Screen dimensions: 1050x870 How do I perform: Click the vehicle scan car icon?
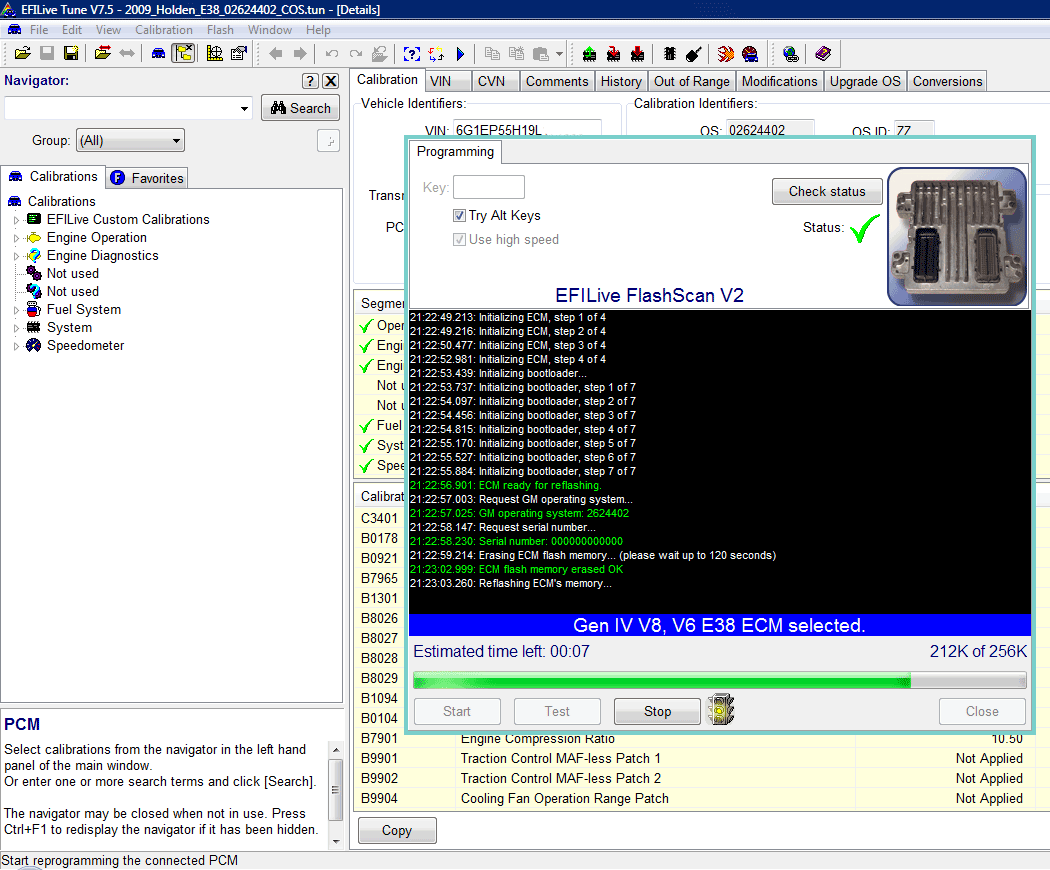point(157,53)
